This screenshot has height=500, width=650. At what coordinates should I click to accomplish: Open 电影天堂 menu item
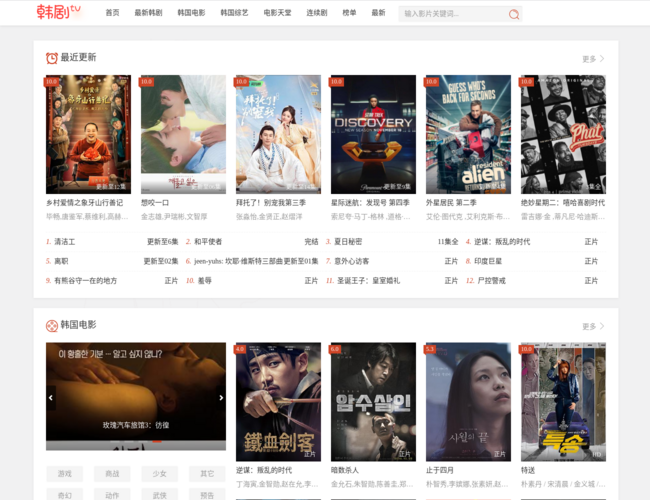pyautogui.click(x=277, y=13)
